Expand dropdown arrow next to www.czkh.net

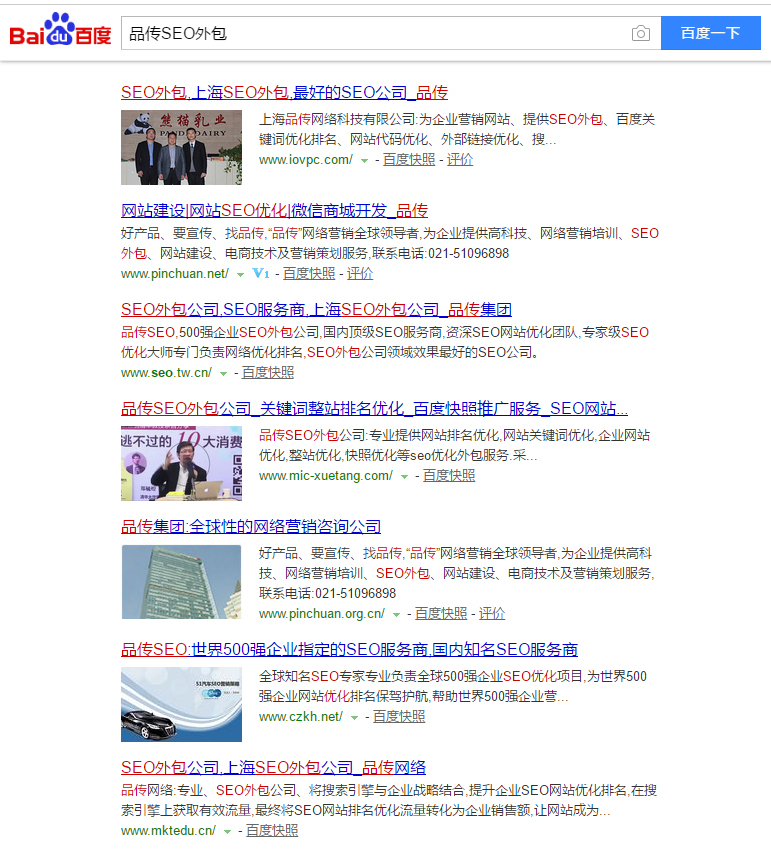tap(354, 717)
